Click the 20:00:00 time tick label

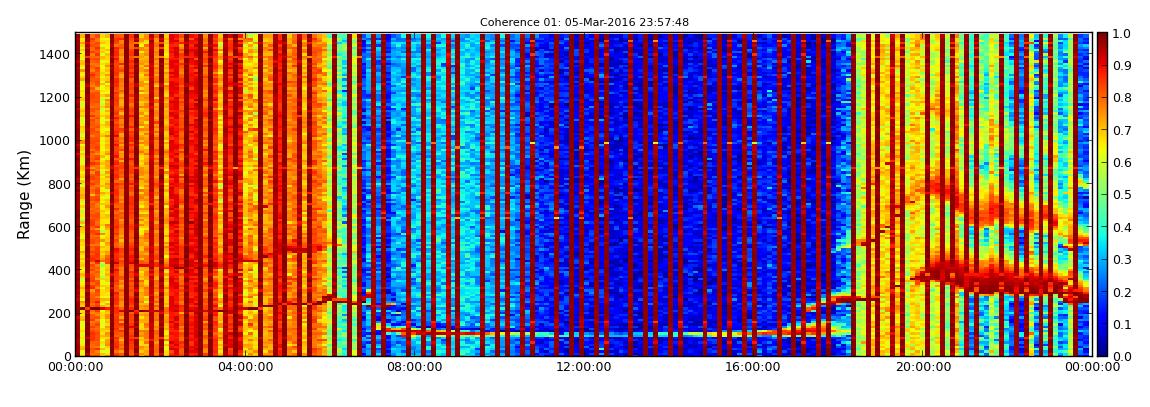click(923, 367)
